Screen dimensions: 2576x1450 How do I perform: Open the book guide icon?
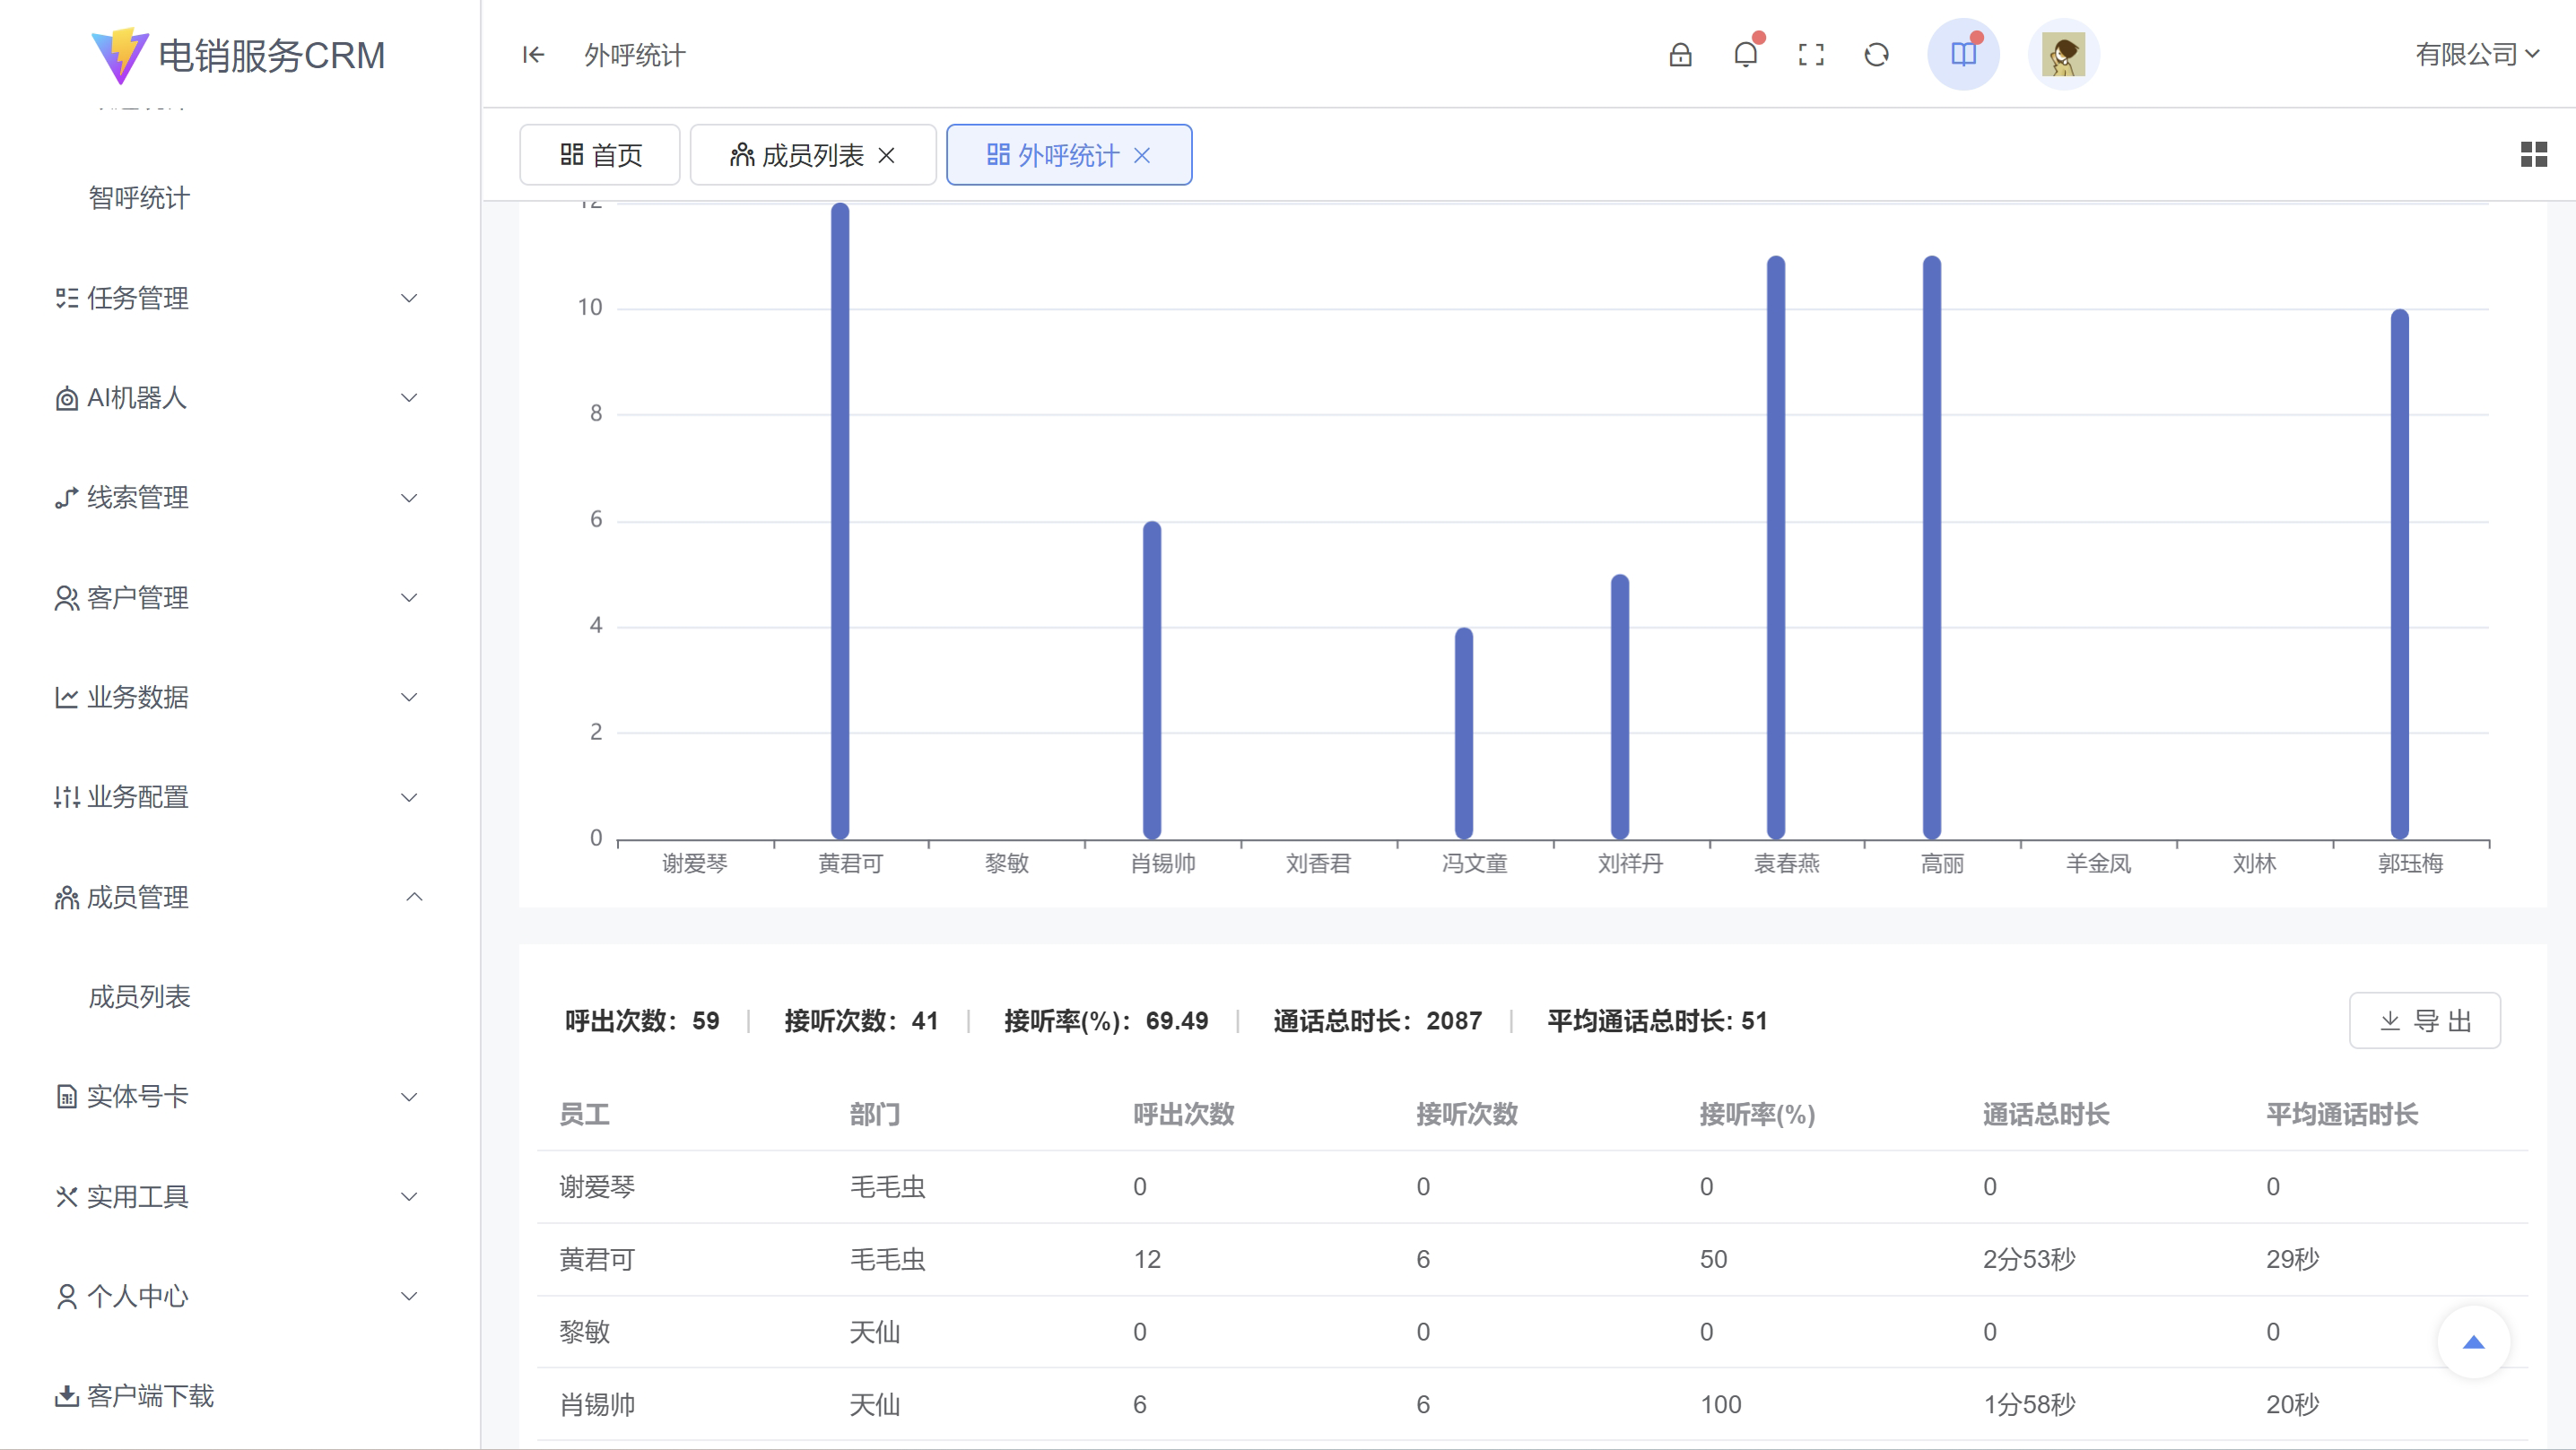(x=1963, y=54)
